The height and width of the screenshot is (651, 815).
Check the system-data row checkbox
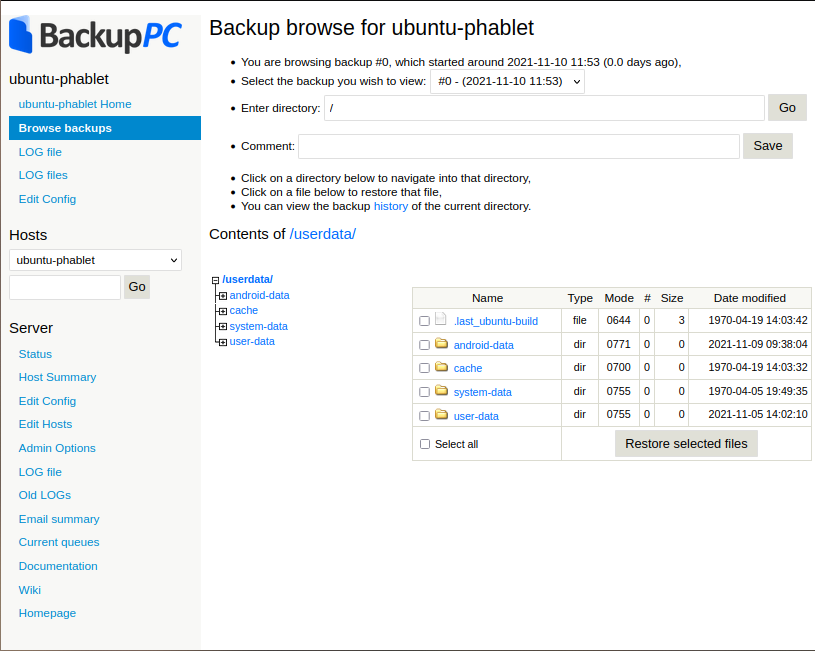tap(424, 392)
